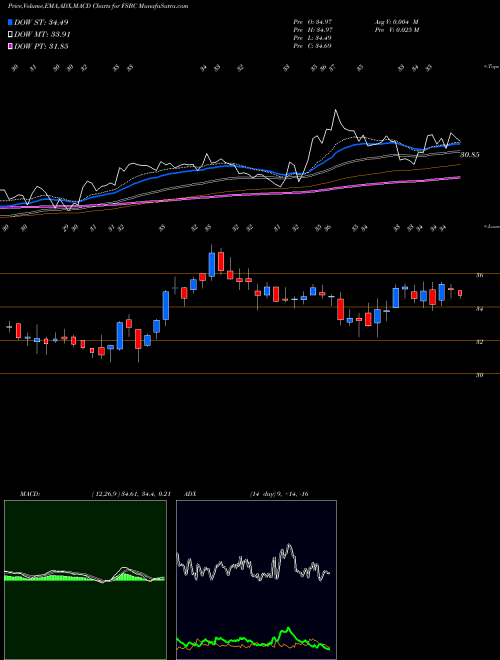Open the dark blue ADX indicator panel
The width and height of the screenshot is (500, 660).
click(x=256, y=580)
